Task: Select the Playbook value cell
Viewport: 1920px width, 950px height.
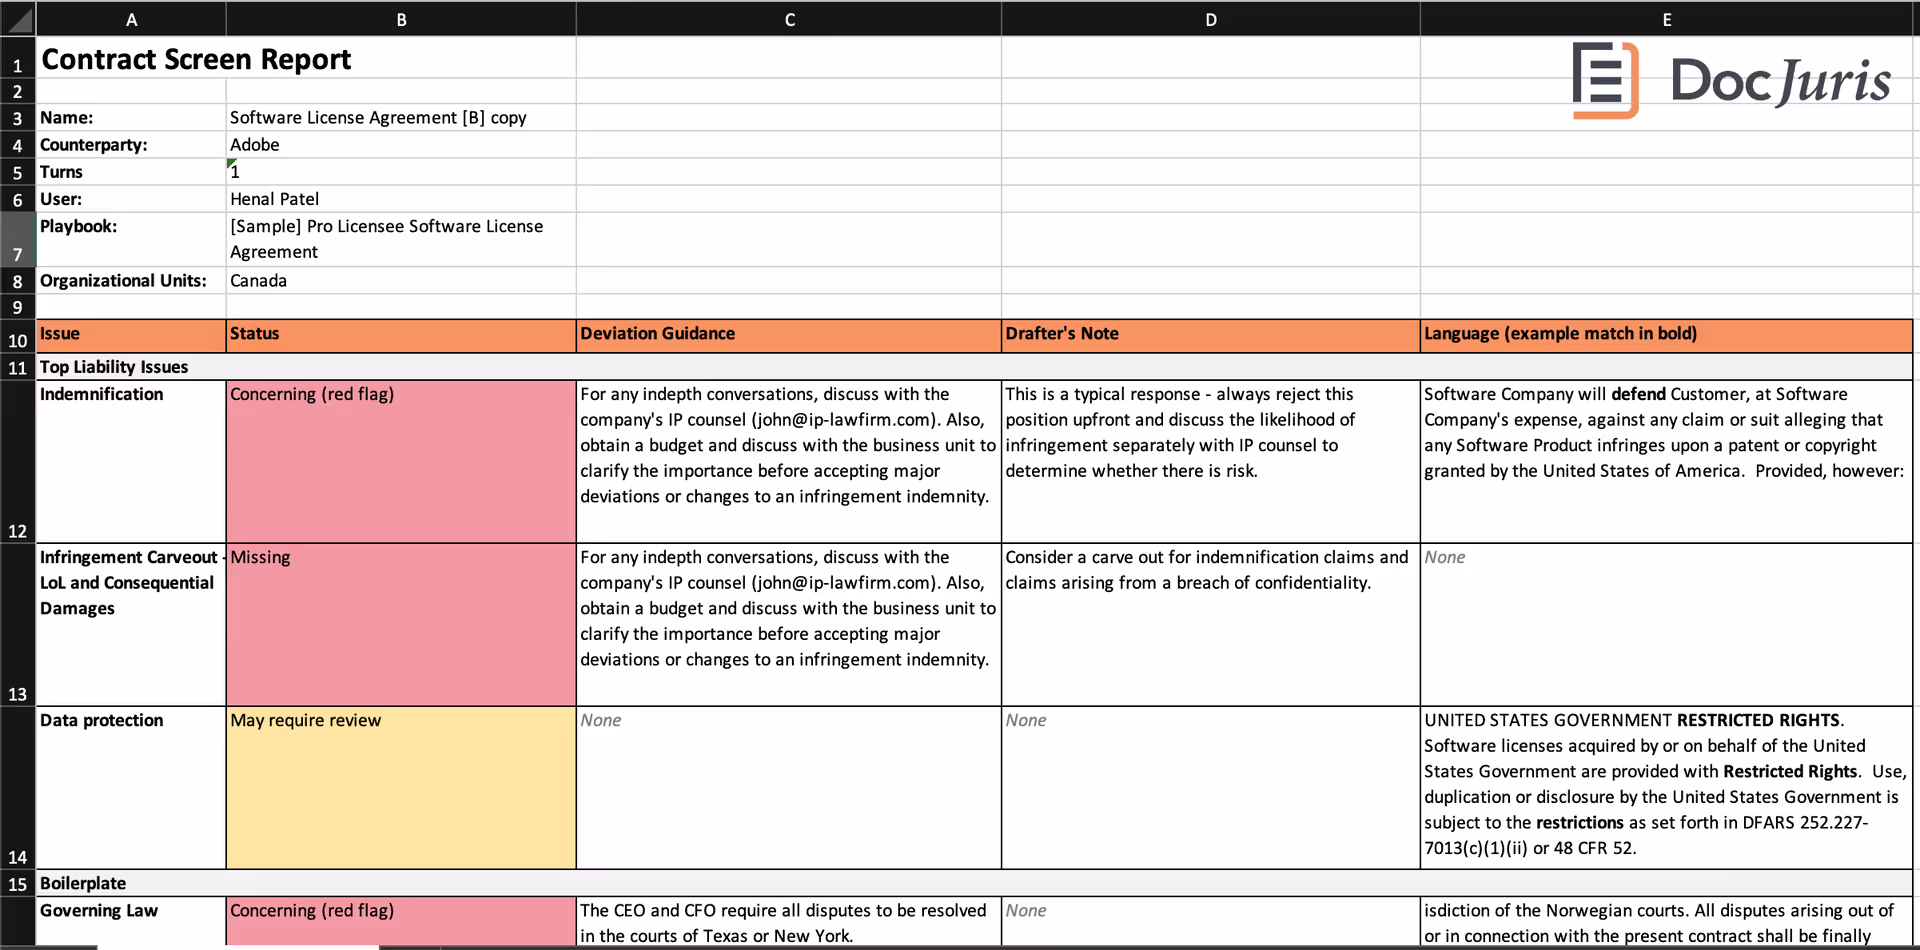Action: point(401,239)
